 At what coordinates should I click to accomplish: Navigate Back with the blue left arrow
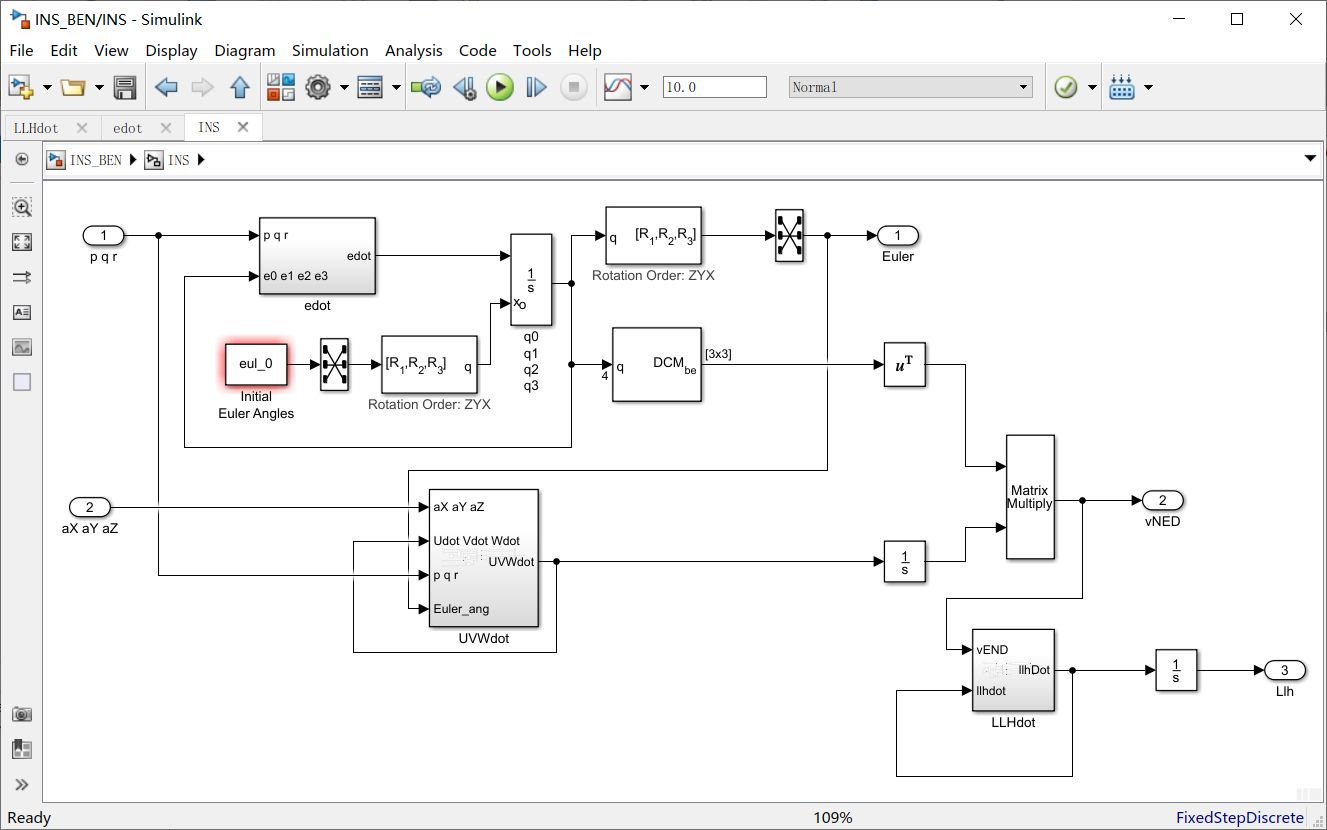point(166,87)
